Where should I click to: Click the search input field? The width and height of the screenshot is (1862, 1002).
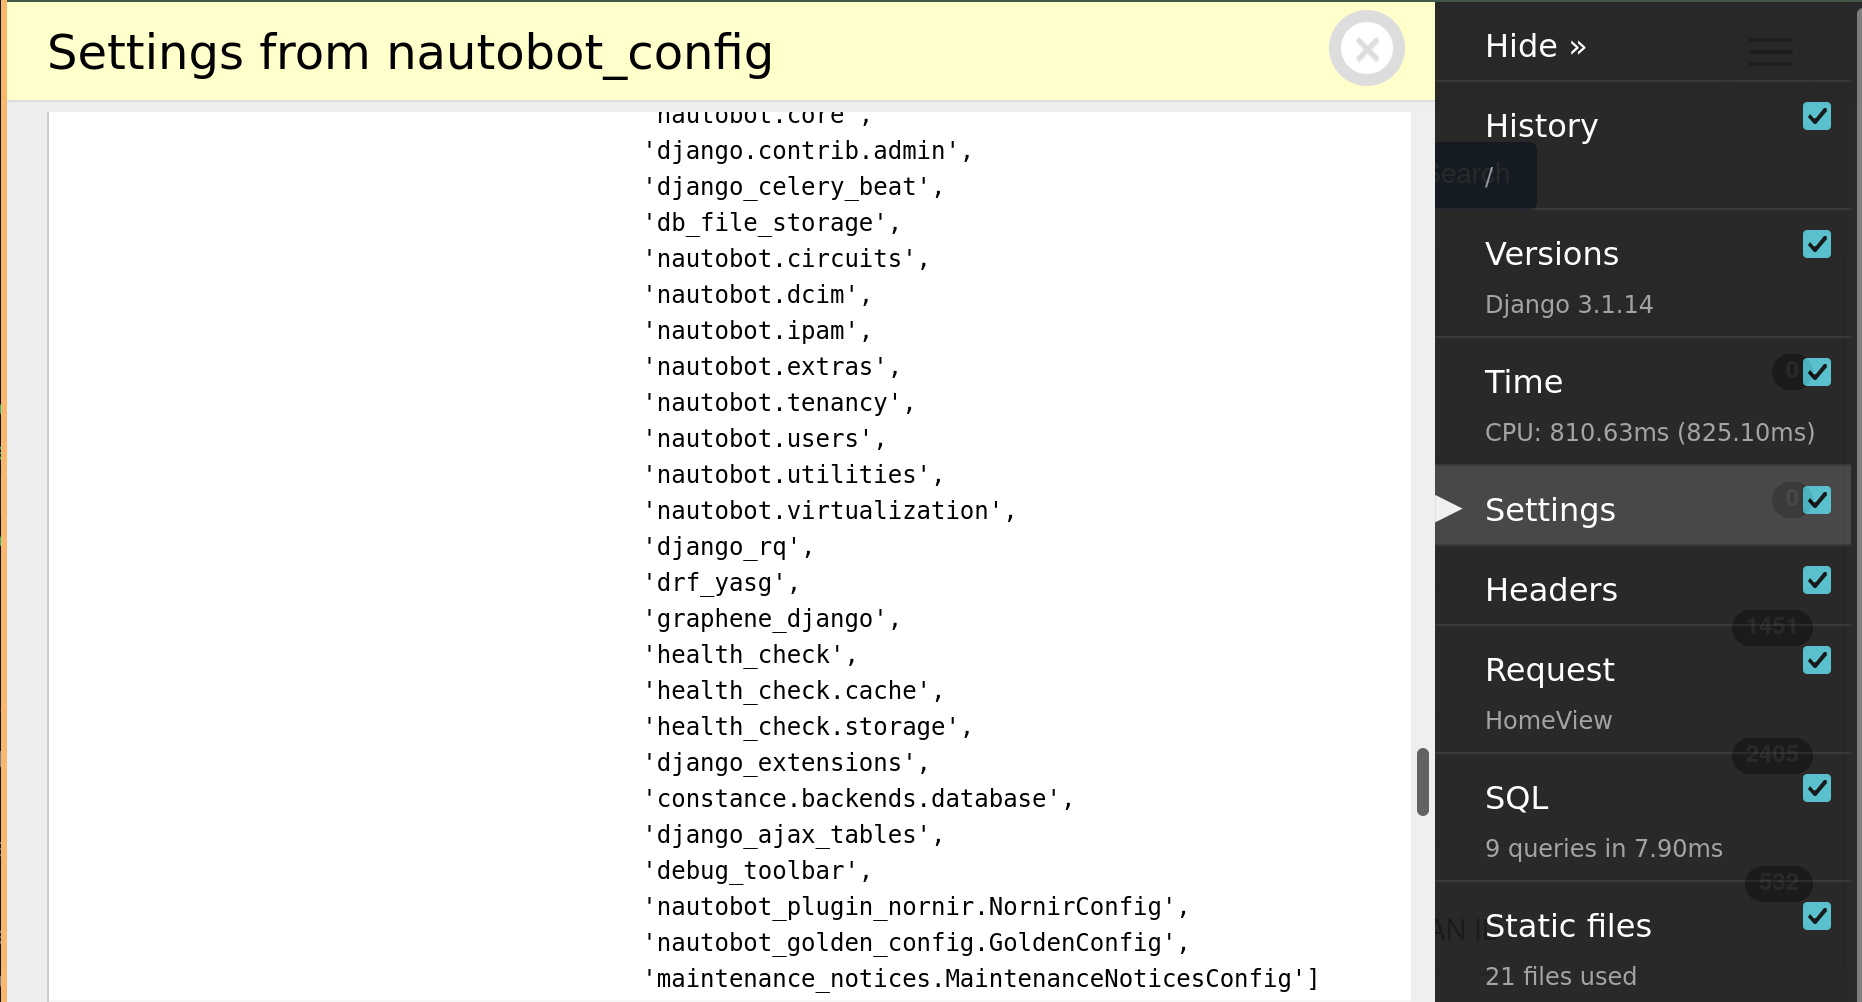pos(1480,174)
